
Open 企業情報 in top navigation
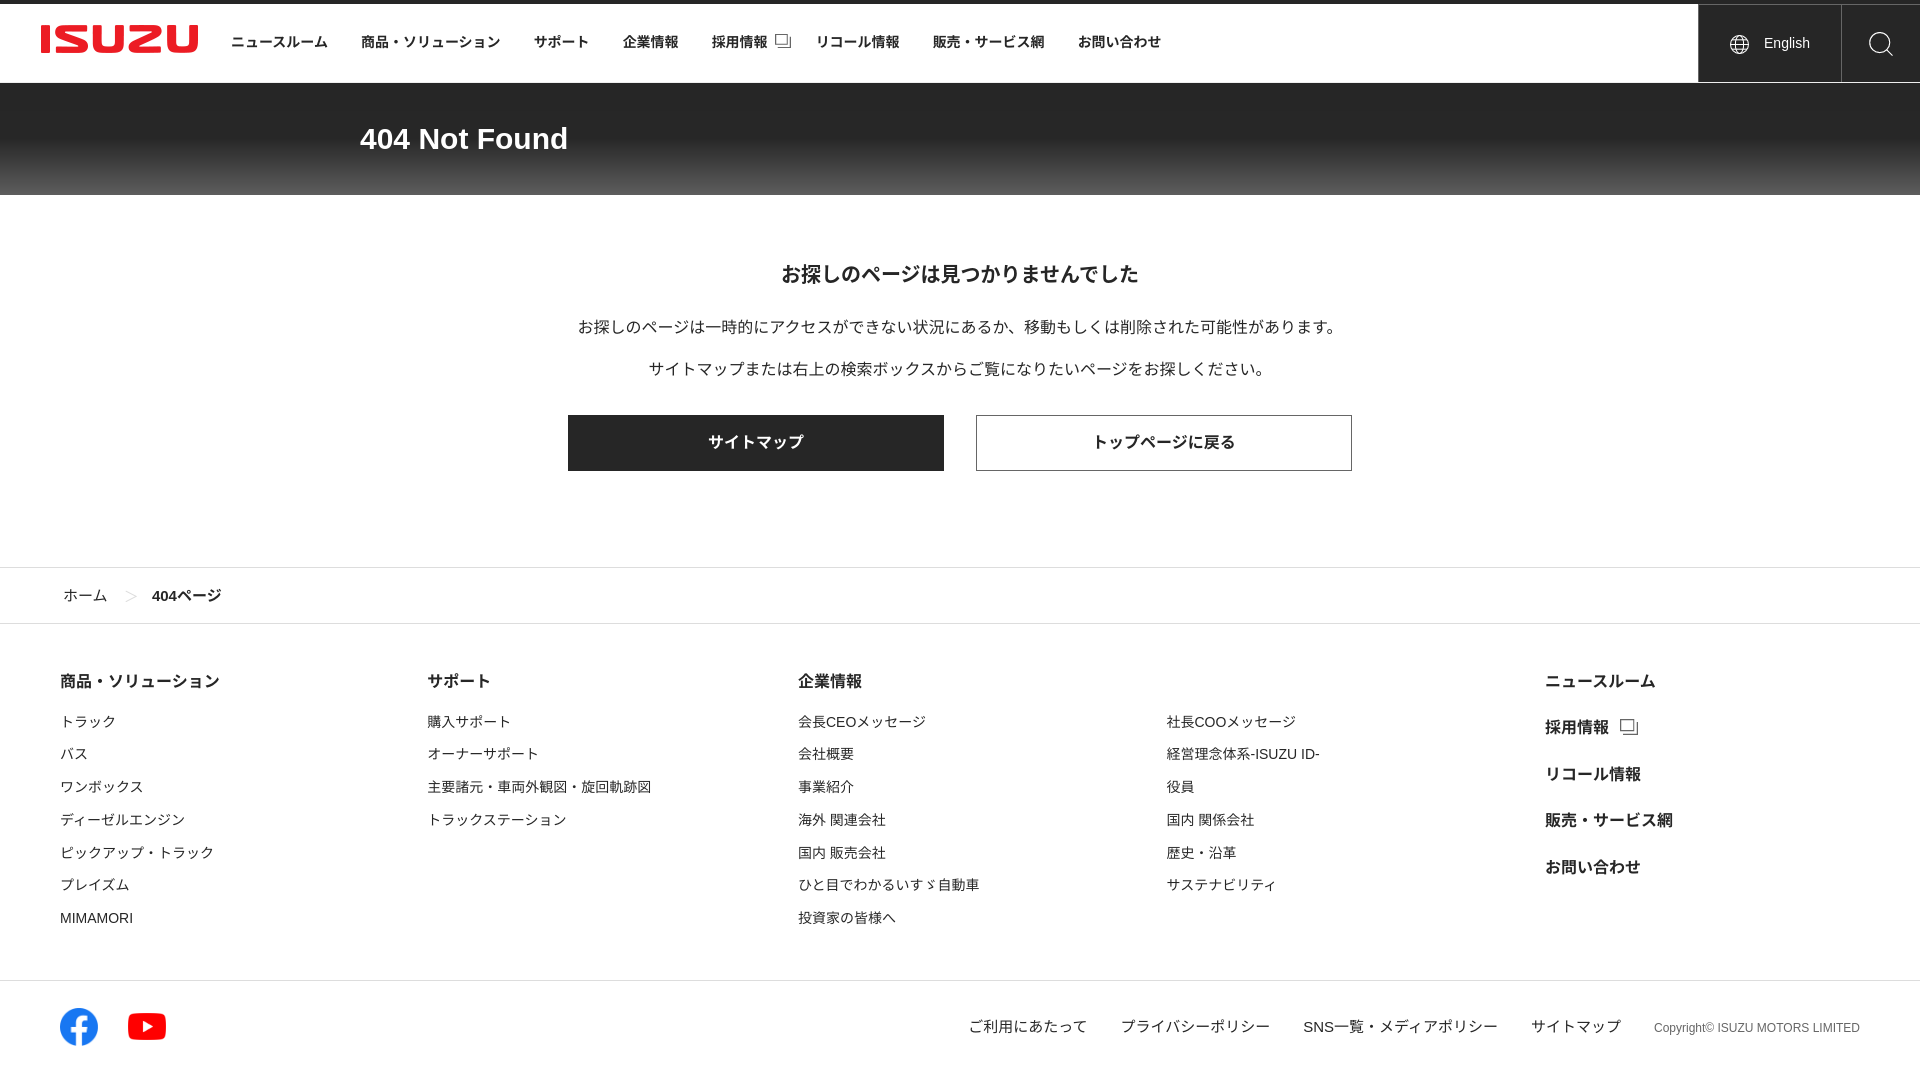[650, 42]
